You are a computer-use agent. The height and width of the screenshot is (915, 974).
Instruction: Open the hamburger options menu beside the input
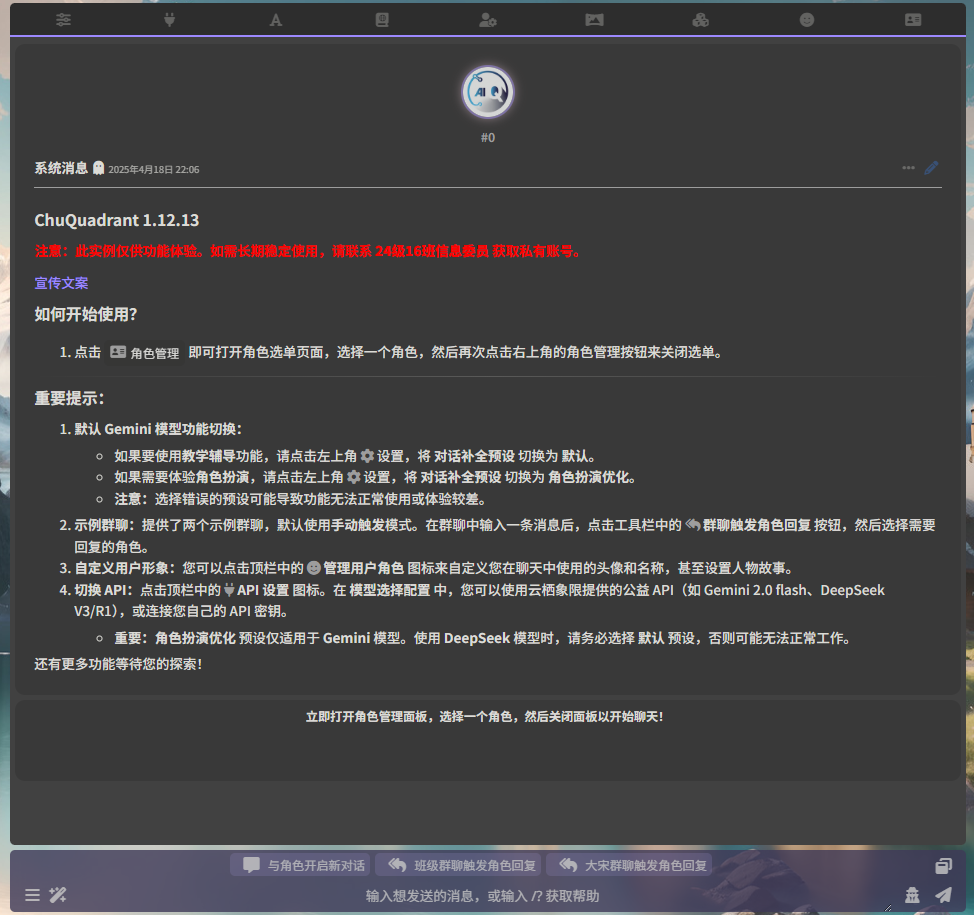(33, 895)
